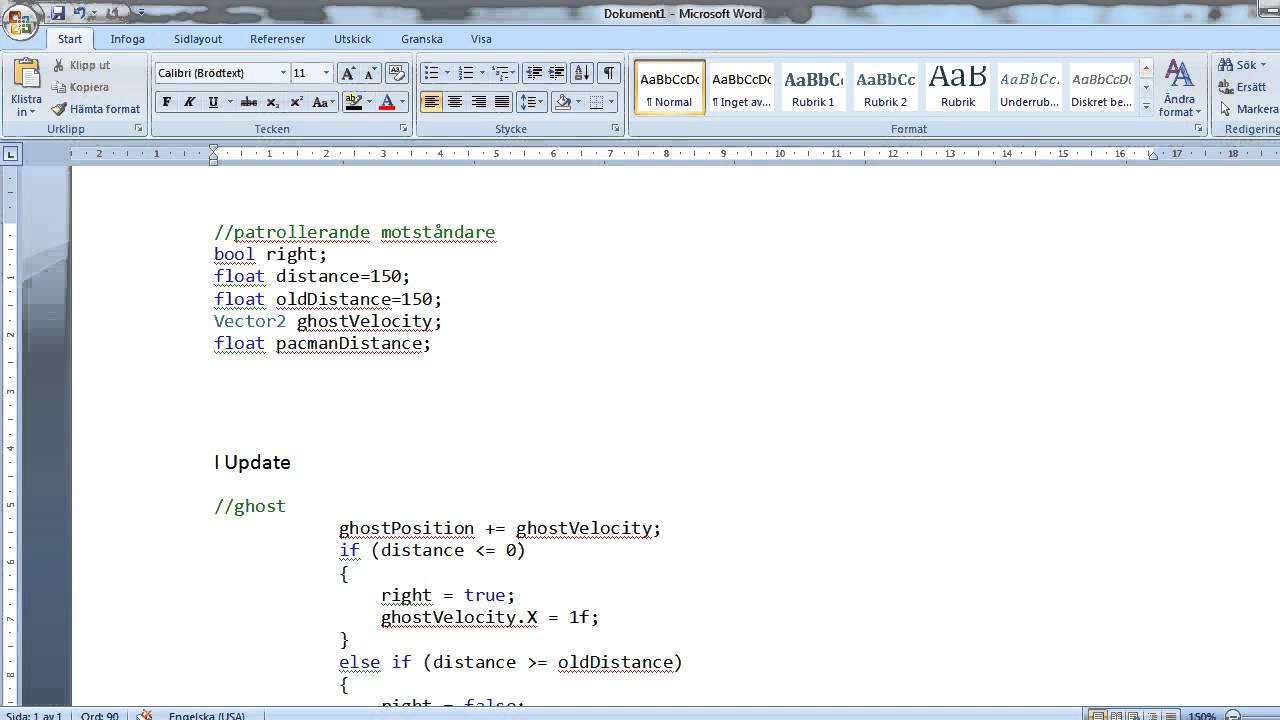Open font color dropdown arrow
The image size is (1280, 720).
tap(403, 102)
